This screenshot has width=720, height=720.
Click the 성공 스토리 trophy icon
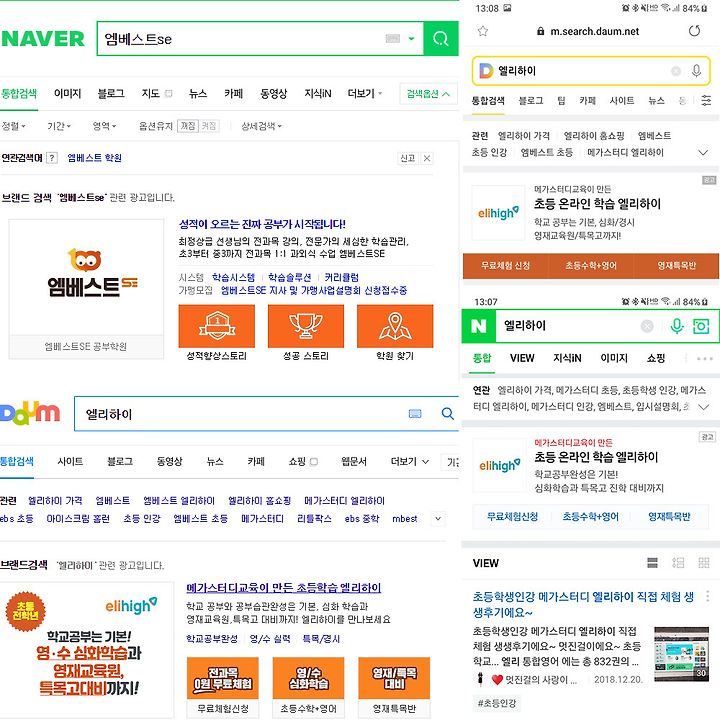[306, 326]
